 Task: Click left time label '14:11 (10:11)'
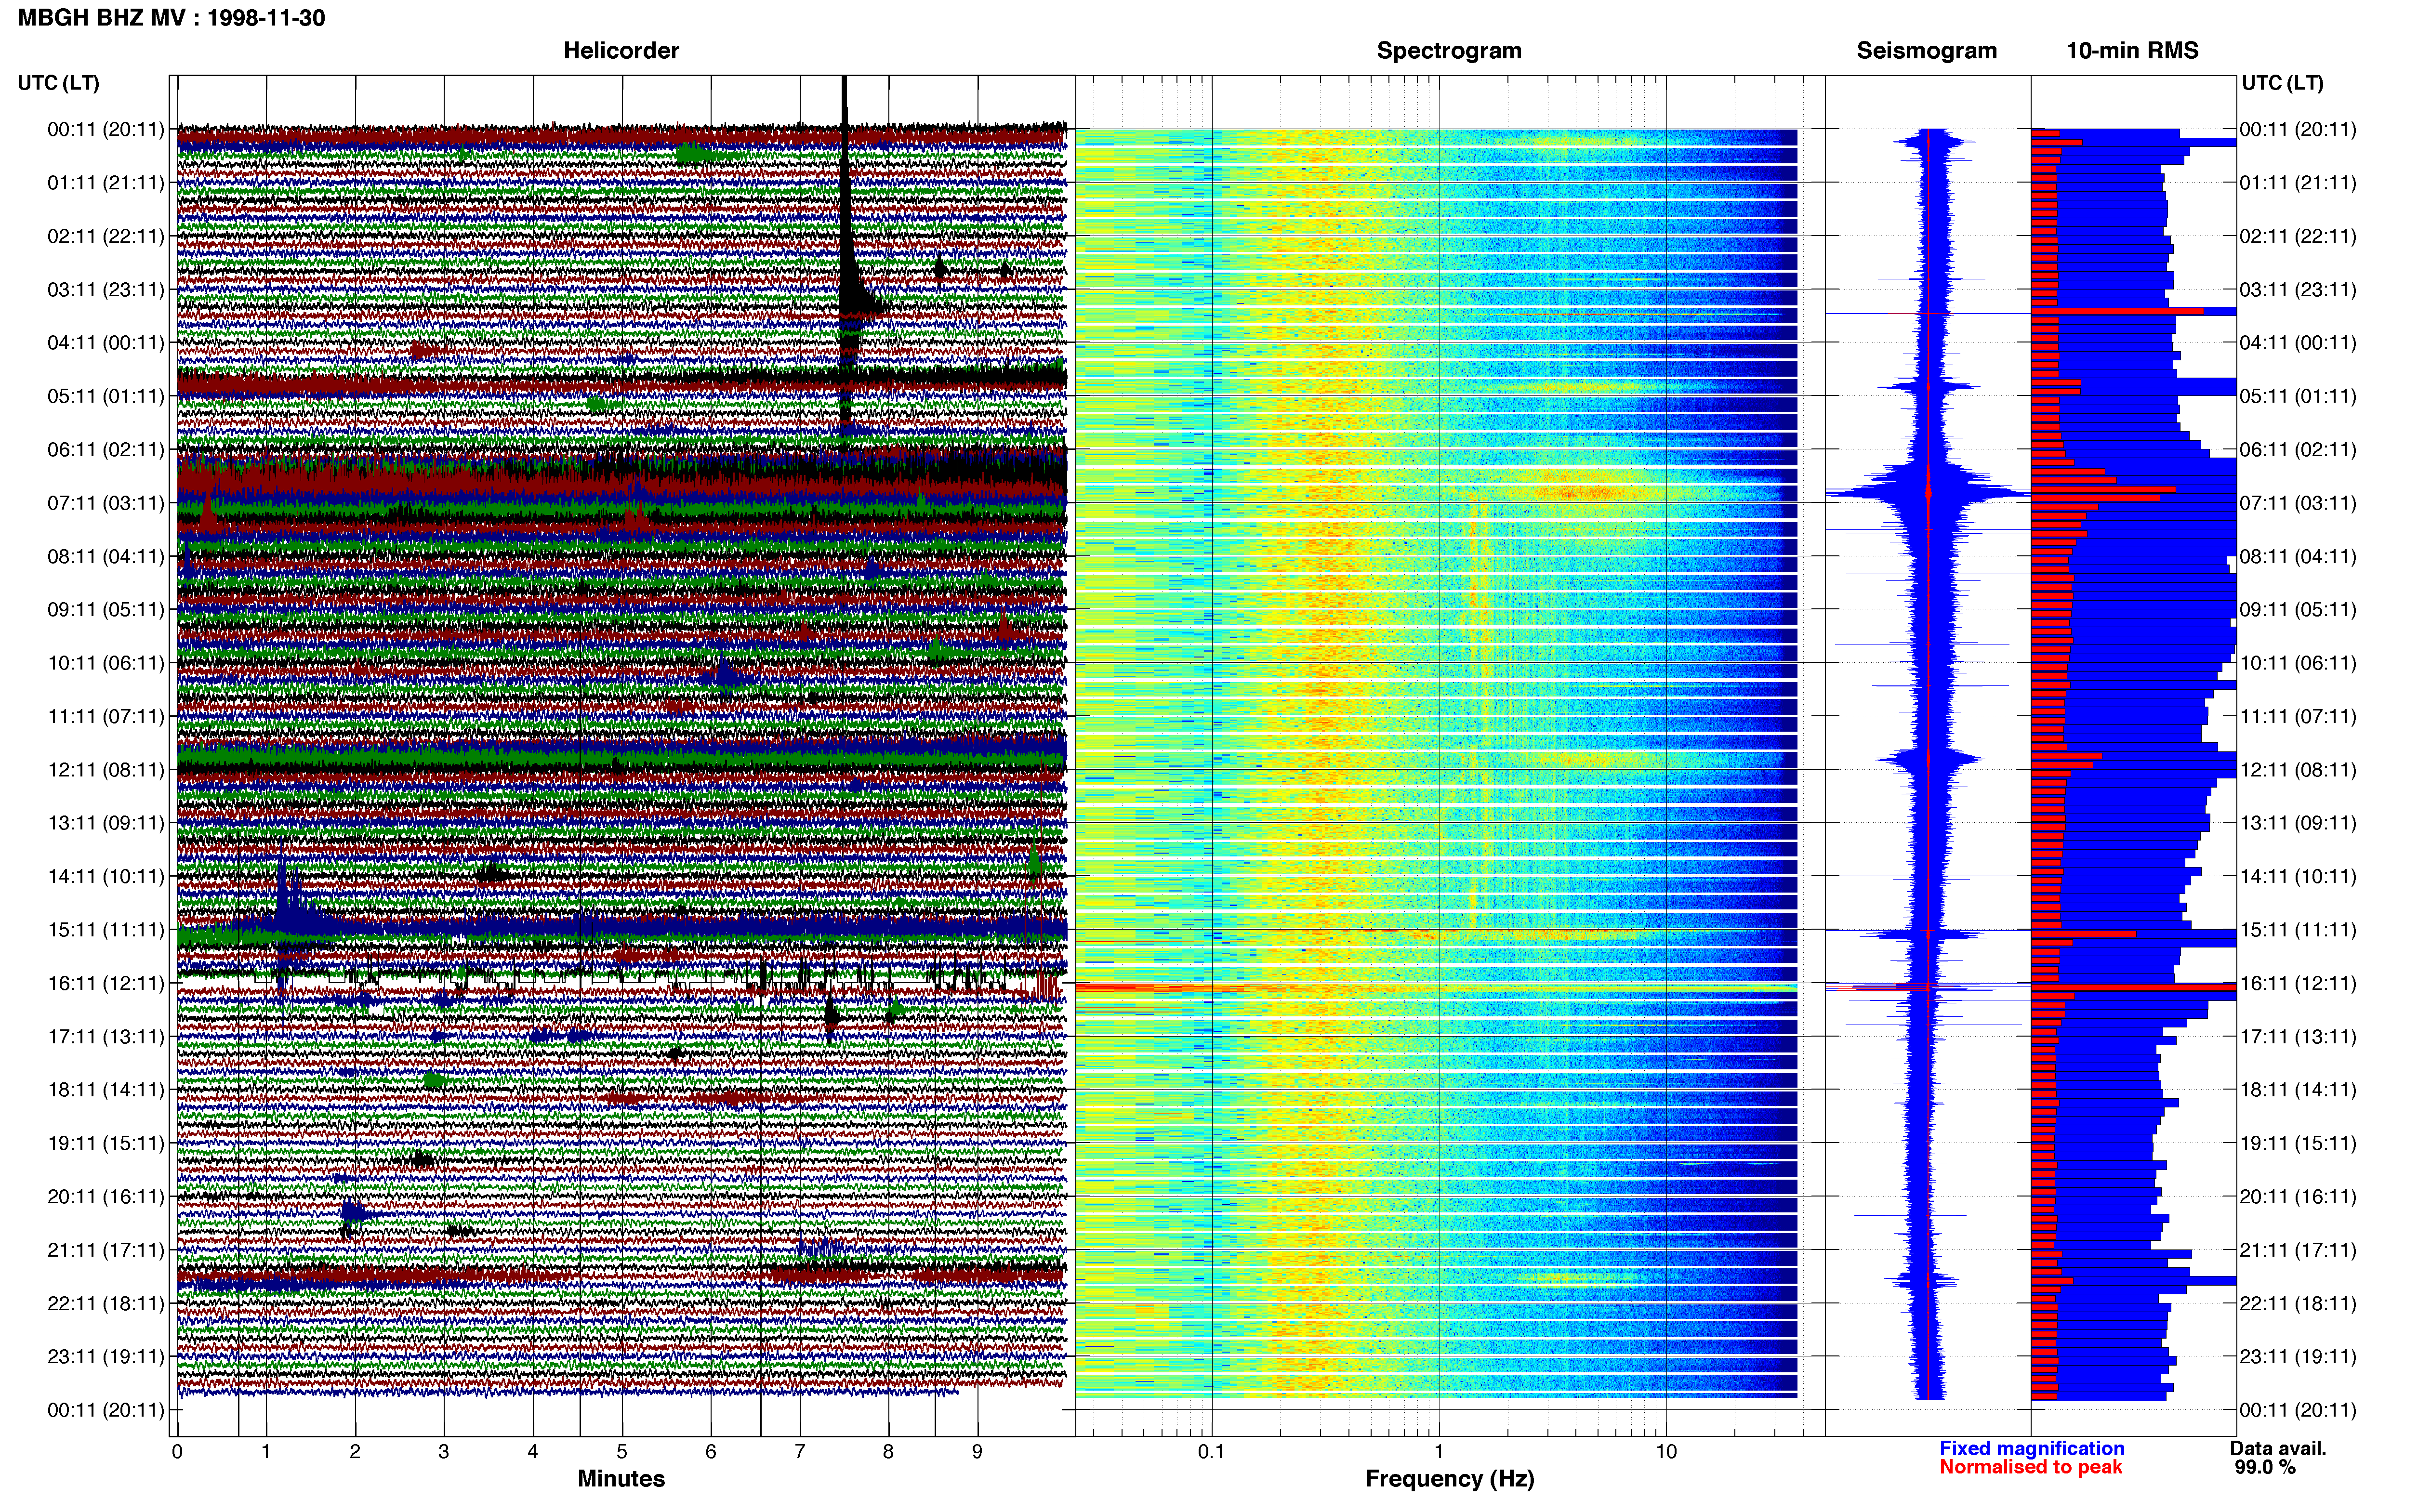click(x=106, y=876)
